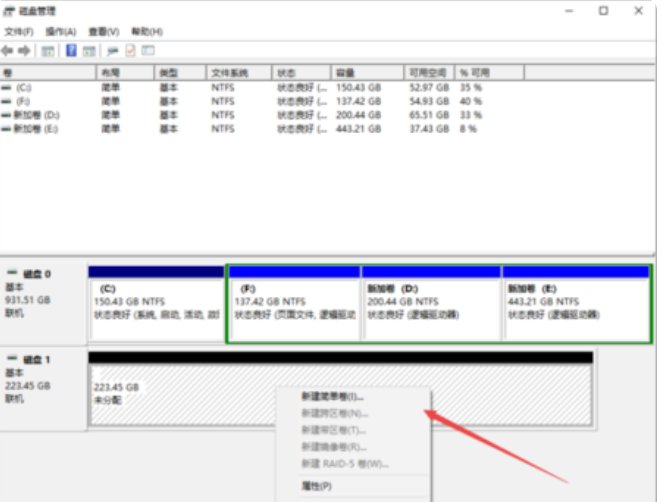The height and width of the screenshot is (502, 662).
Task: Click greyed-out 新建 RAID-5 卷(W)... entry
Action: coord(345,464)
